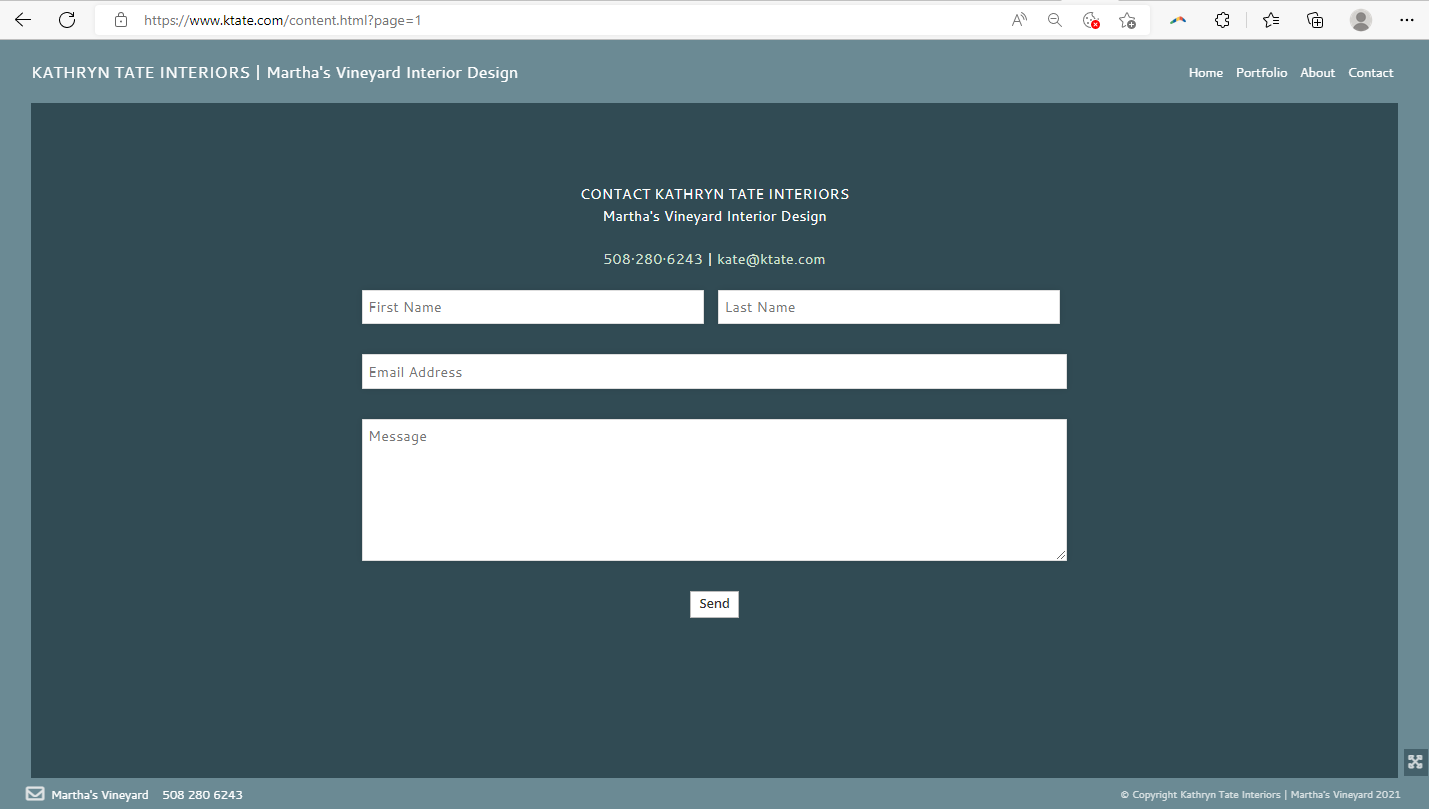Focus the Email Address field
Viewport: 1429px width, 809px height.
pyautogui.click(x=714, y=372)
